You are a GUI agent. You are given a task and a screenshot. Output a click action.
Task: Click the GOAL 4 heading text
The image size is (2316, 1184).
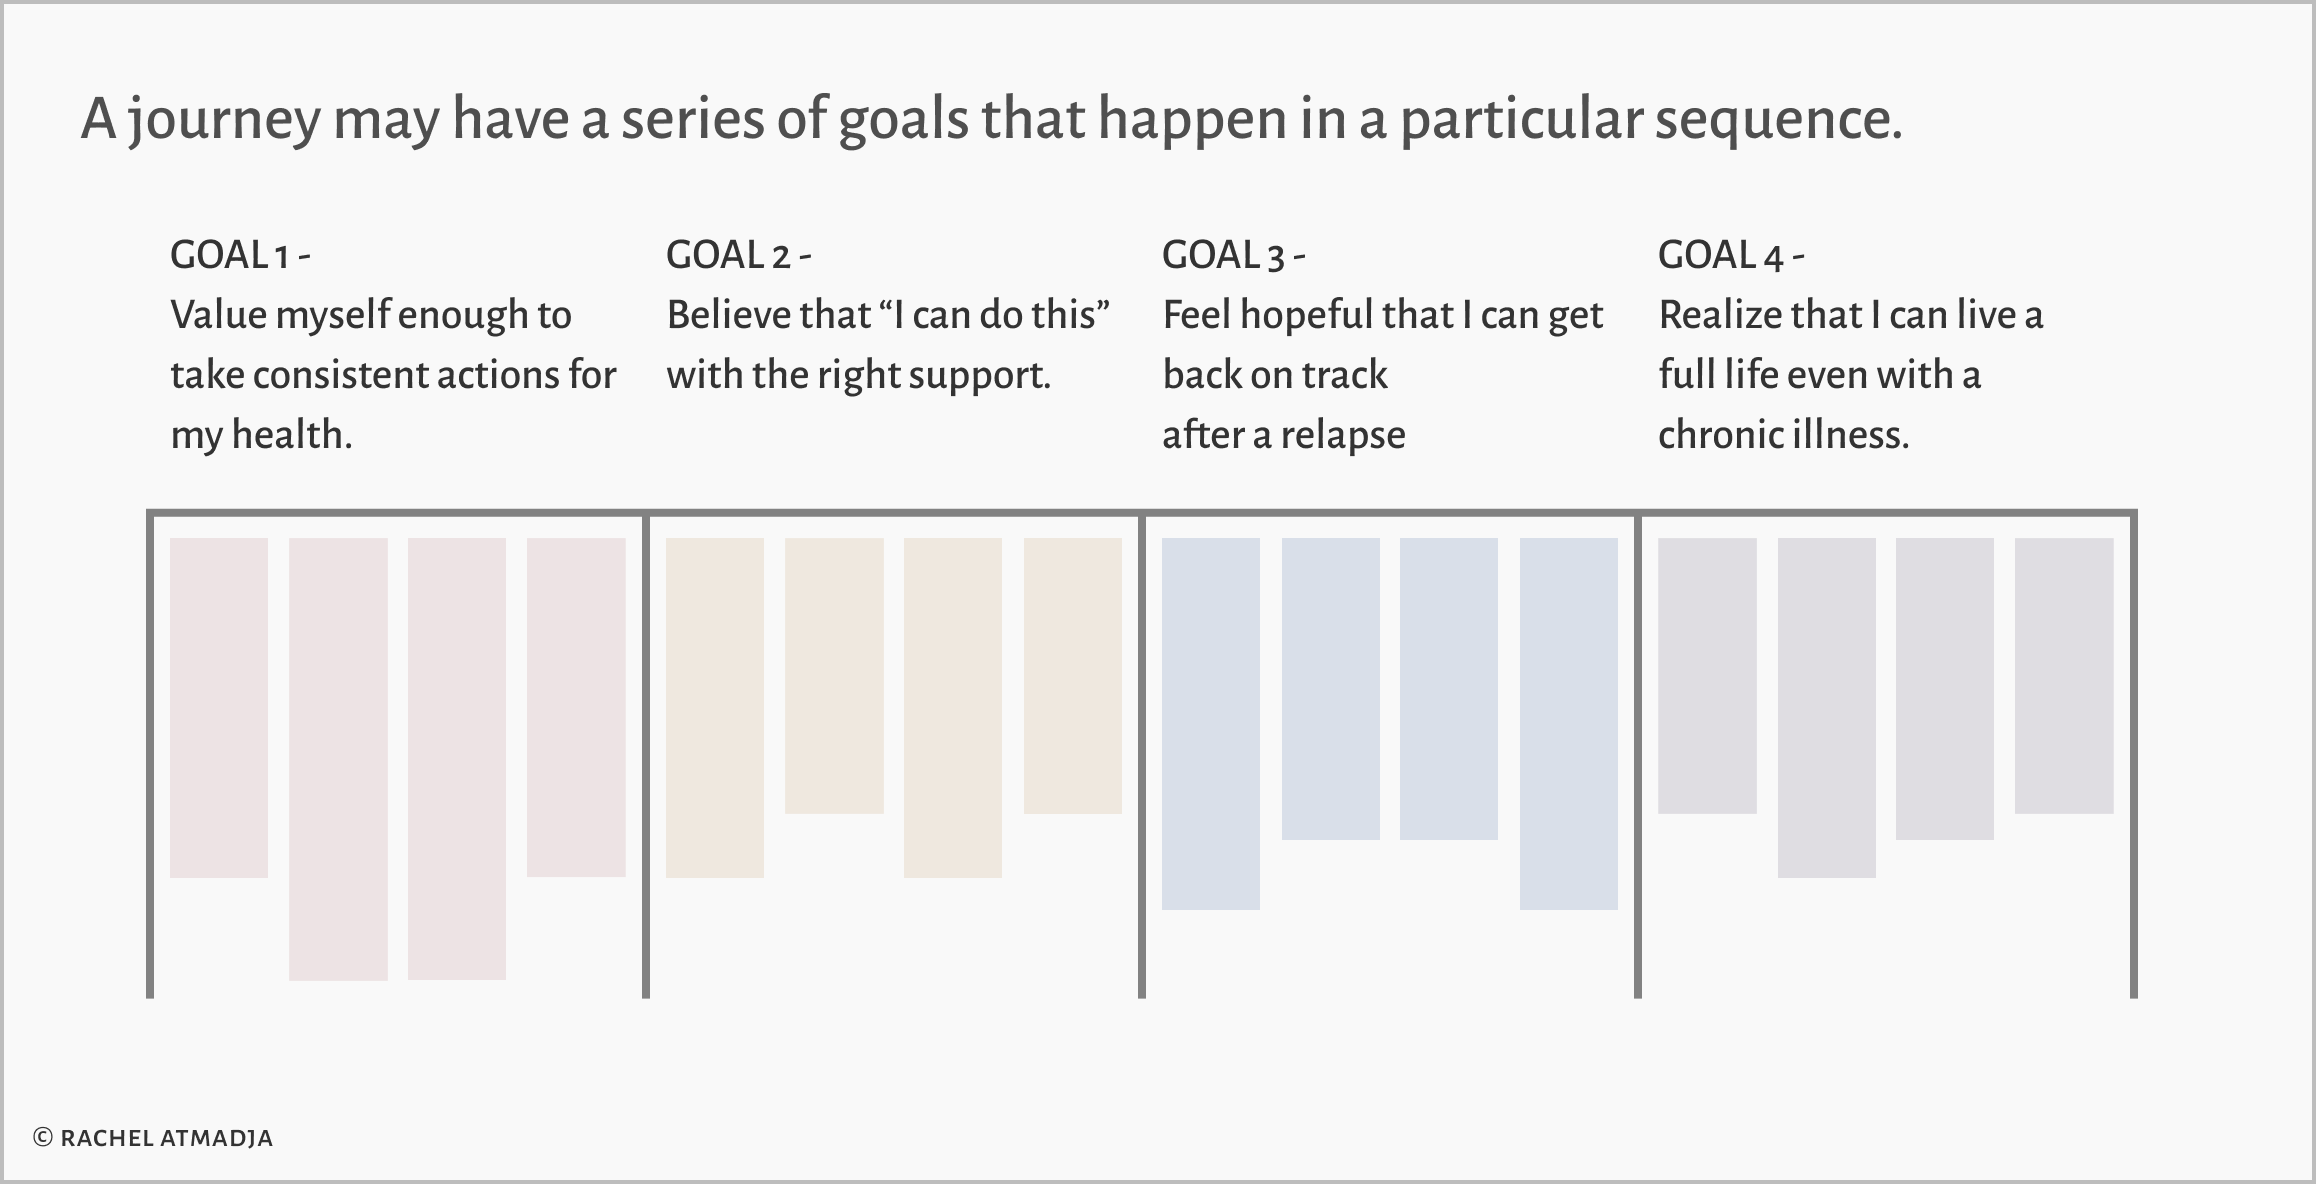pyautogui.click(x=1731, y=255)
